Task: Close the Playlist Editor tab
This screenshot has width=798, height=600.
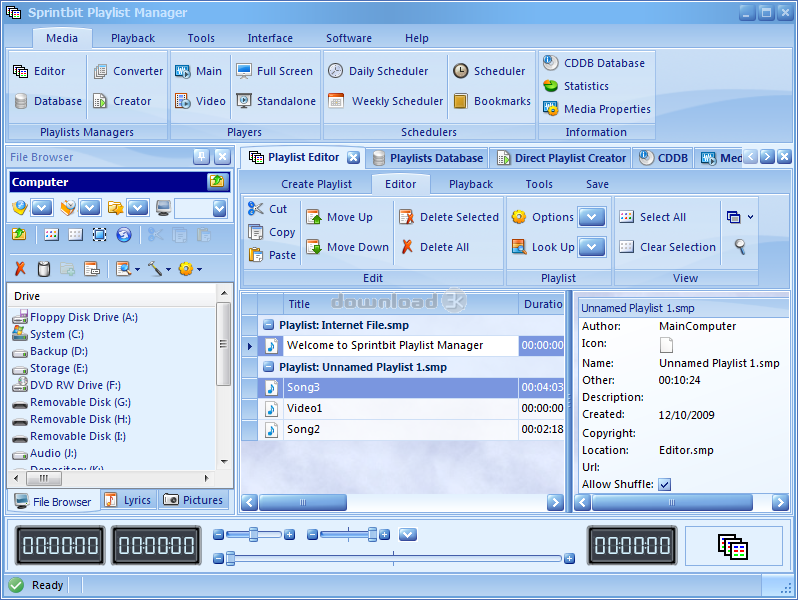Action: (x=353, y=158)
